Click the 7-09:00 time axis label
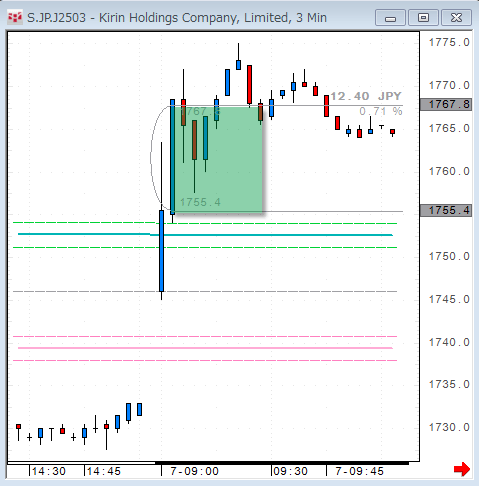Viewport: 479px width, 486px height. click(x=194, y=471)
